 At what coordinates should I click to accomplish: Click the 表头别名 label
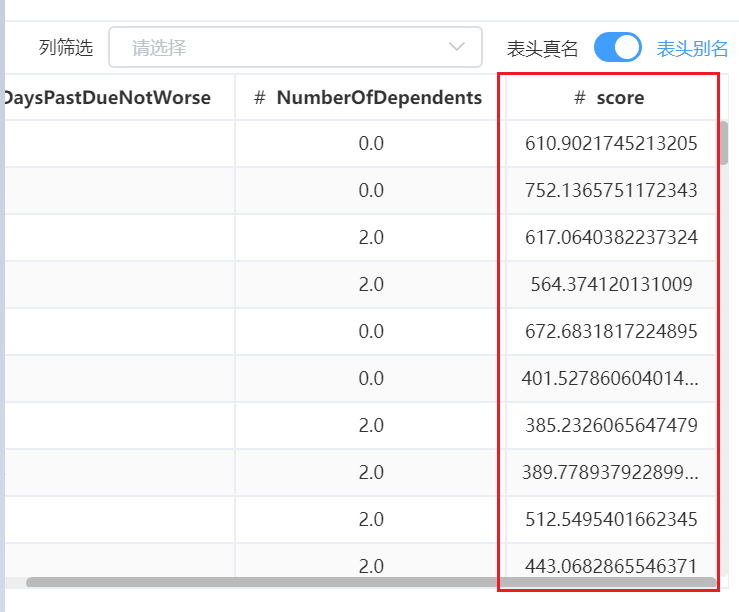tap(692, 49)
